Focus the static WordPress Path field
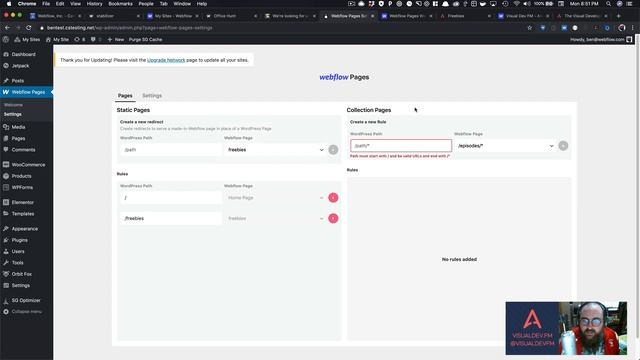 pos(171,150)
